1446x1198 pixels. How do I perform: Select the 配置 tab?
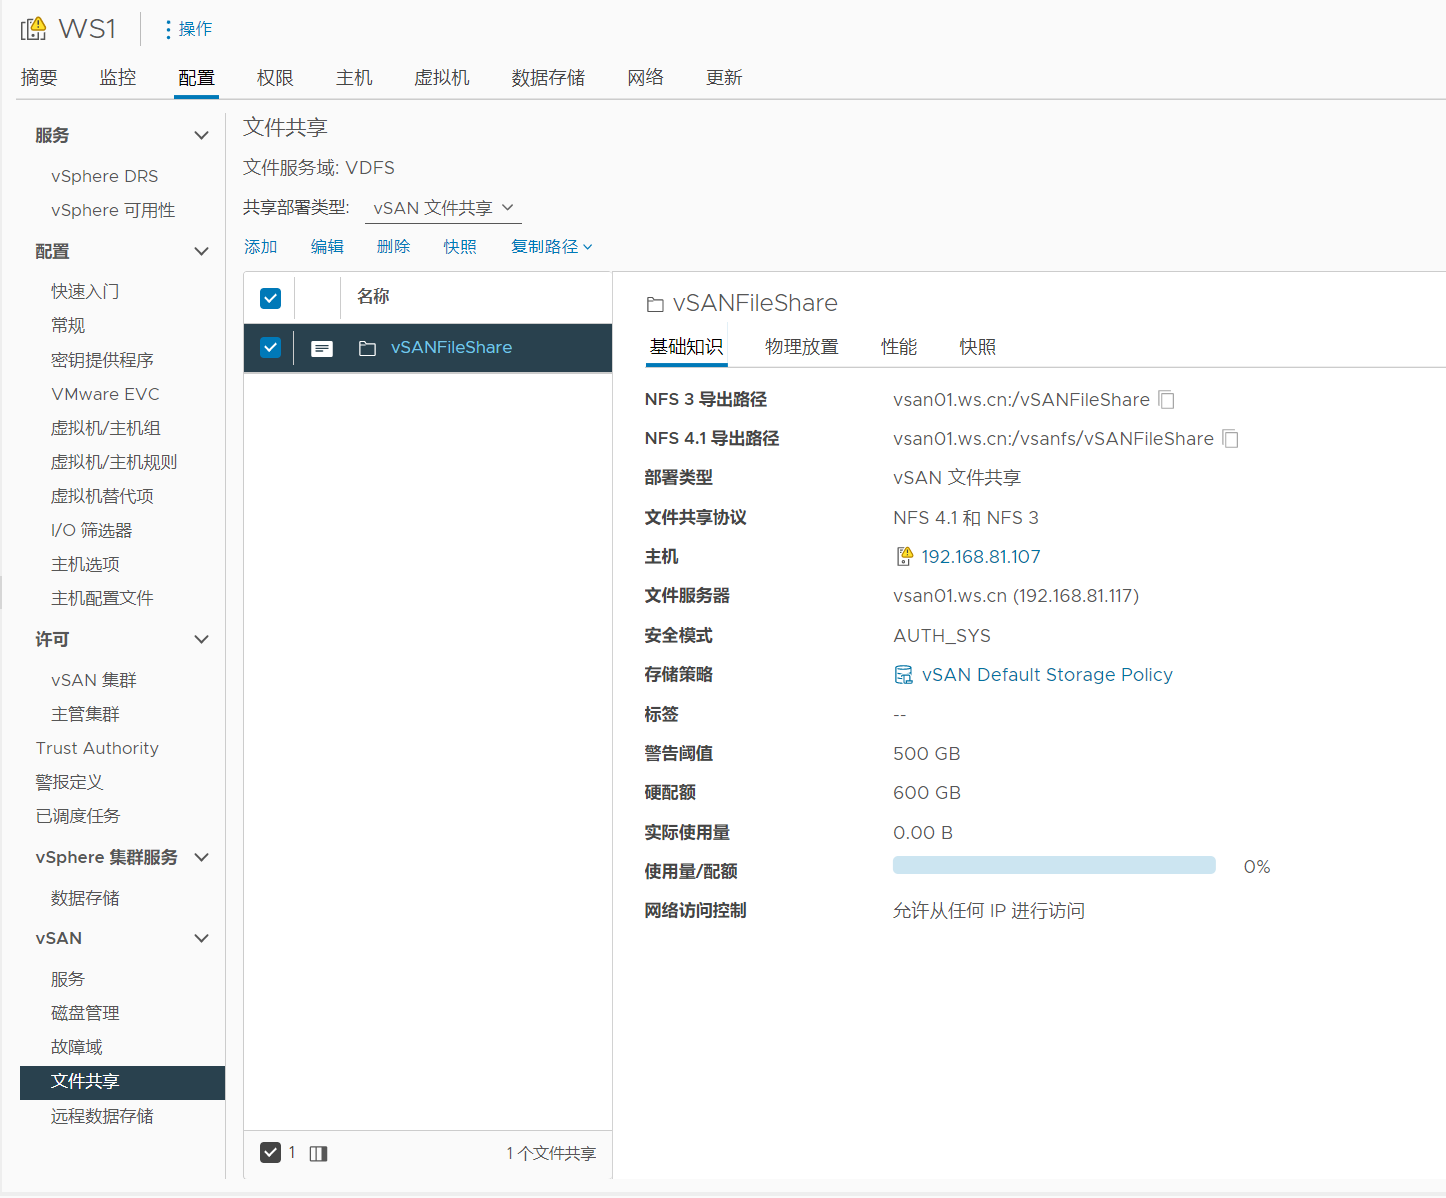tap(196, 78)
